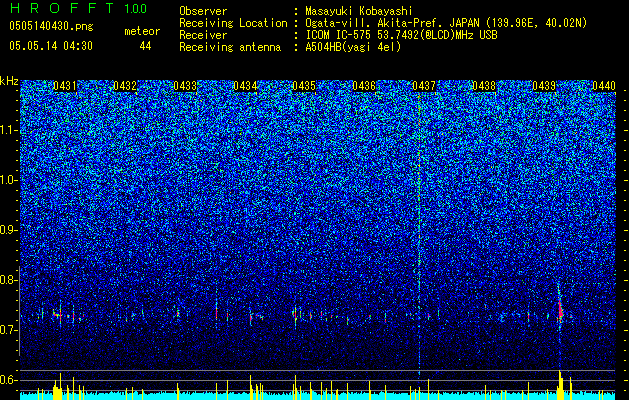The width and height of the screenshot is (629, 400).
Task: Click the 0431 time marker
Action: [65, 86]
